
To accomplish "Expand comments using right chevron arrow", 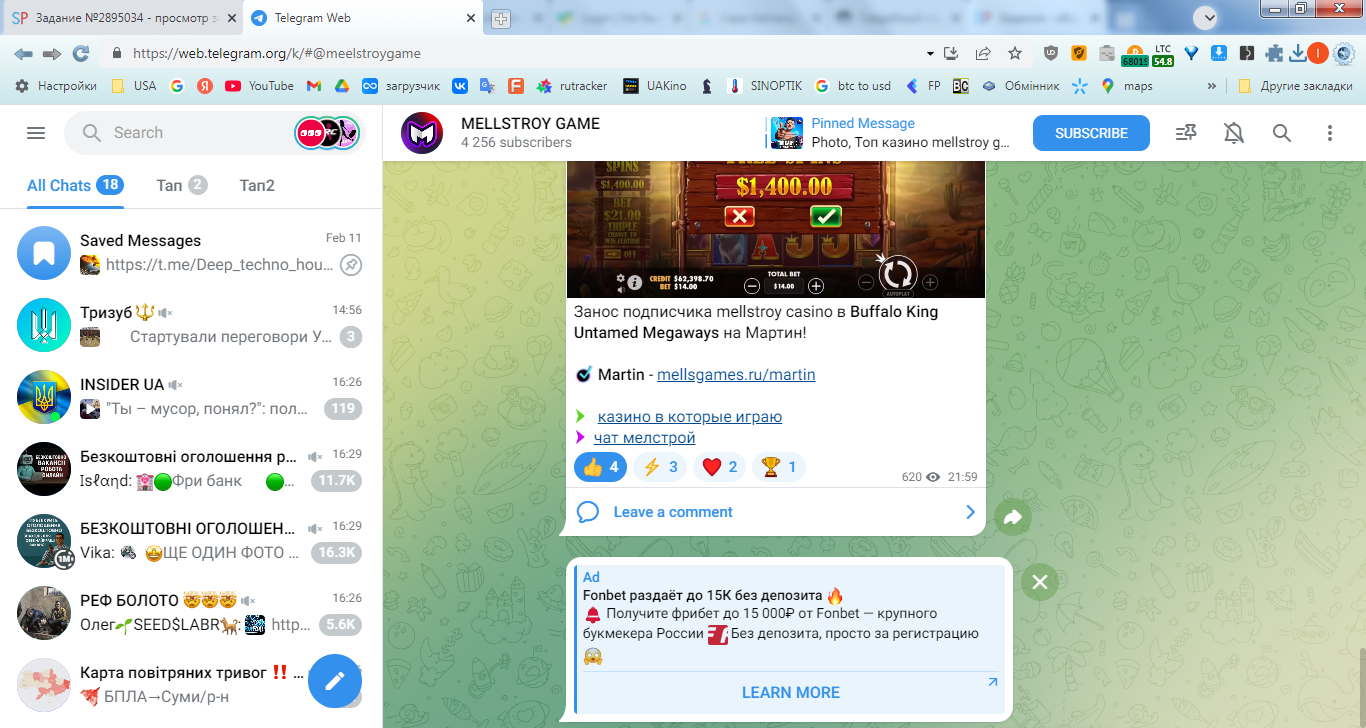I will [x=970, y=512].
